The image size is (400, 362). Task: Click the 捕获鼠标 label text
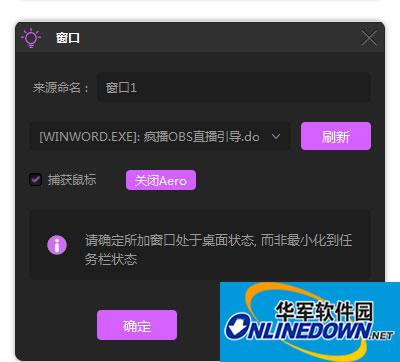click(x=72, y=180)
